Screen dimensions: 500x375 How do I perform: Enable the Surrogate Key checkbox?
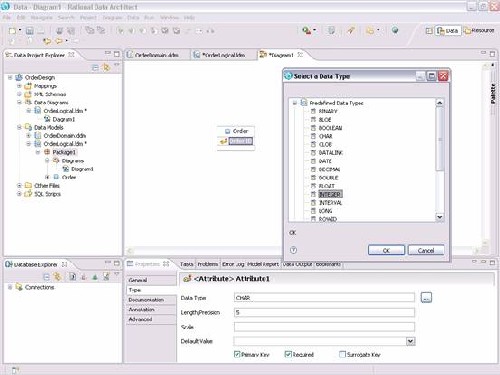342,354
